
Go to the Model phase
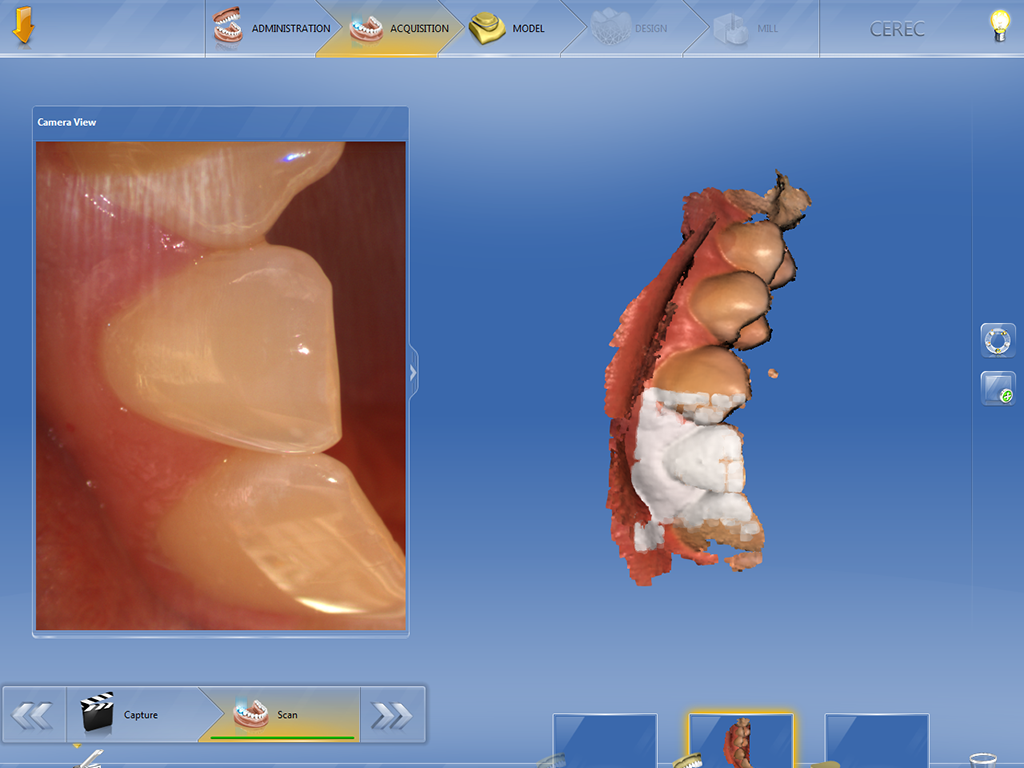pos(508,28)
